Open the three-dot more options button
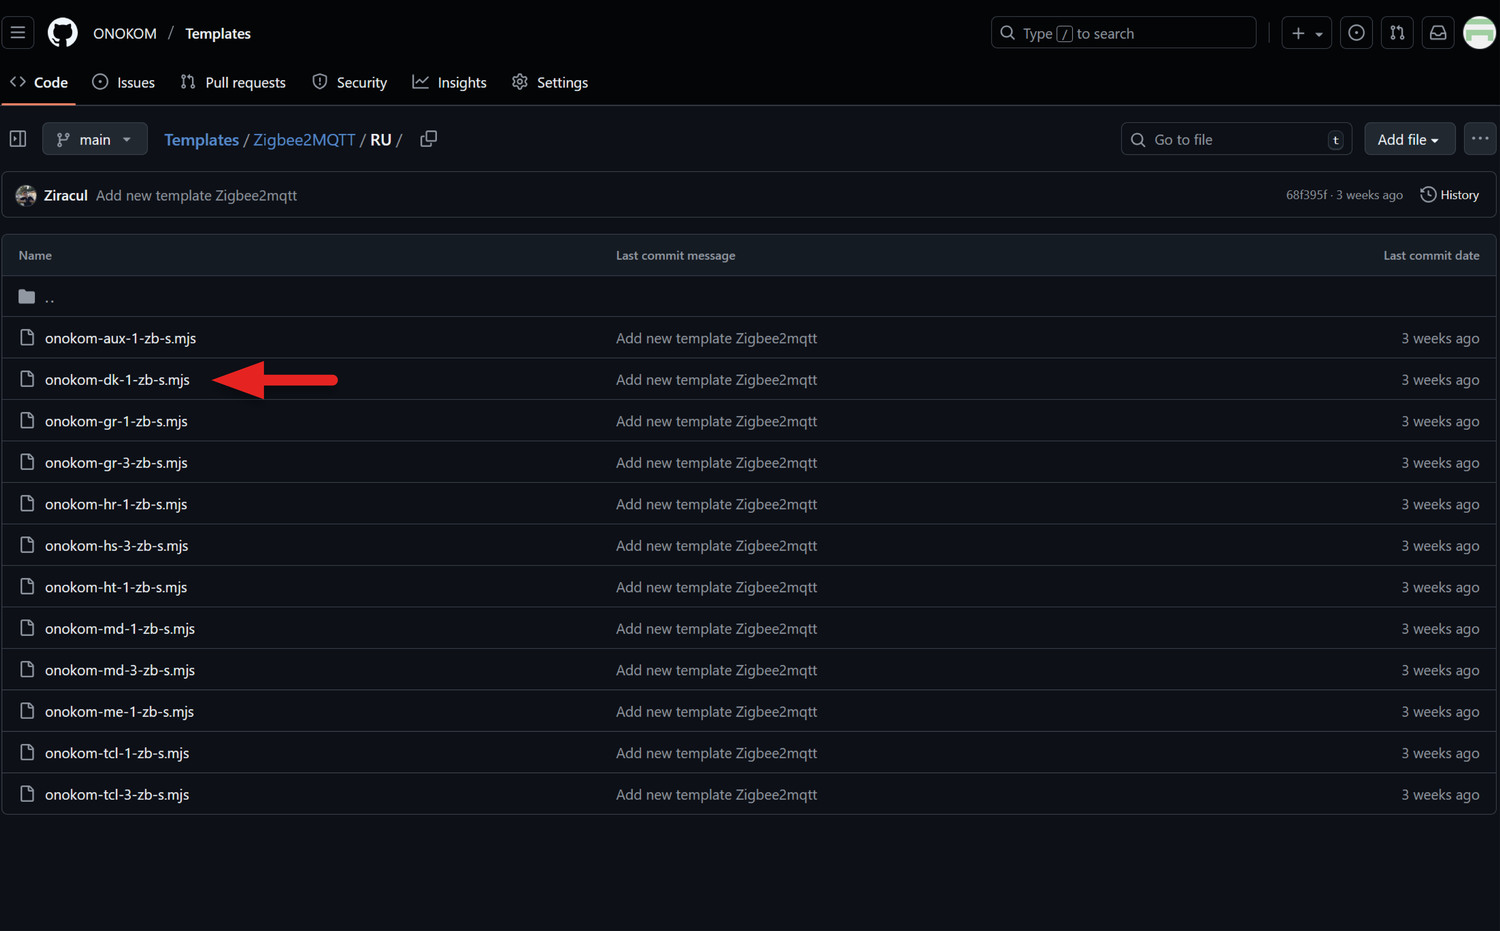The height and width of the screenshot is (931, 1500). click(1479, 139)
